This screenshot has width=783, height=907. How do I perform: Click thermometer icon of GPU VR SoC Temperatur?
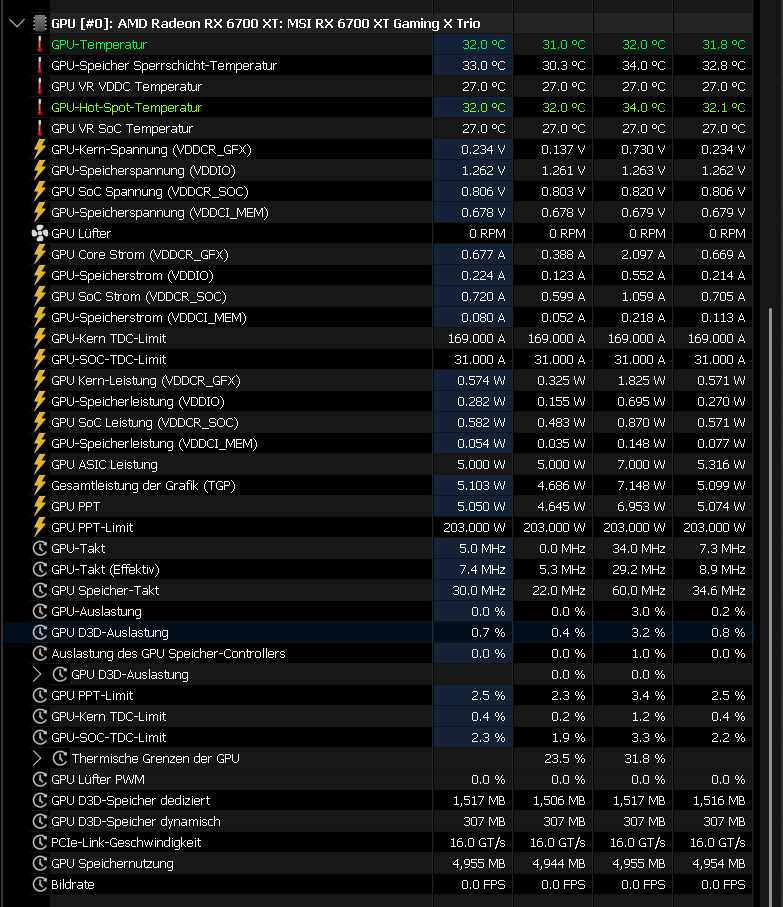(39, 128)
